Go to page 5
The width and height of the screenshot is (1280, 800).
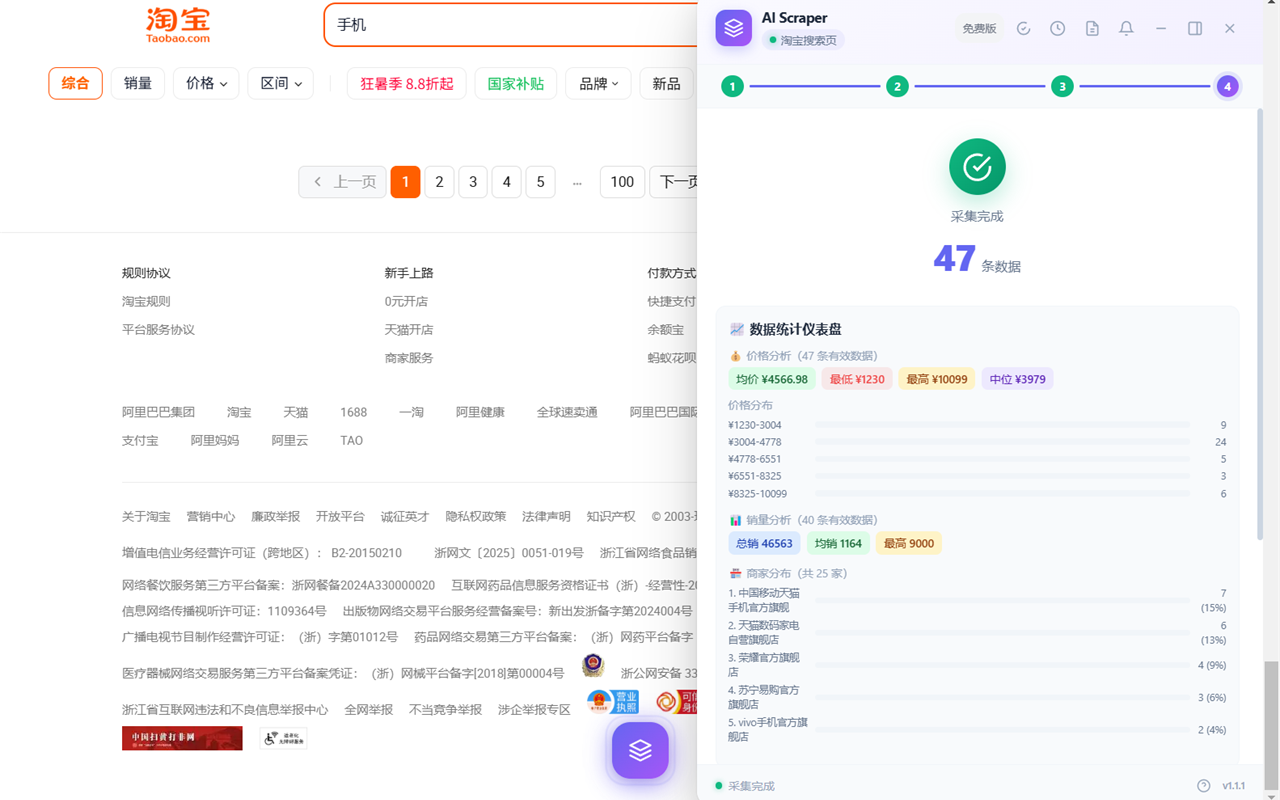click(x=540, y=182)
